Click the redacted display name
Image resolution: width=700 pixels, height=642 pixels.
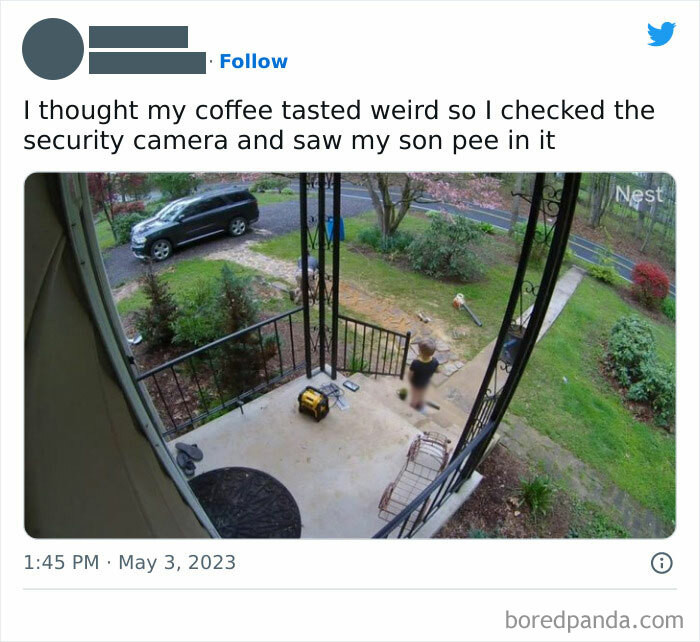tap(138, 37)
